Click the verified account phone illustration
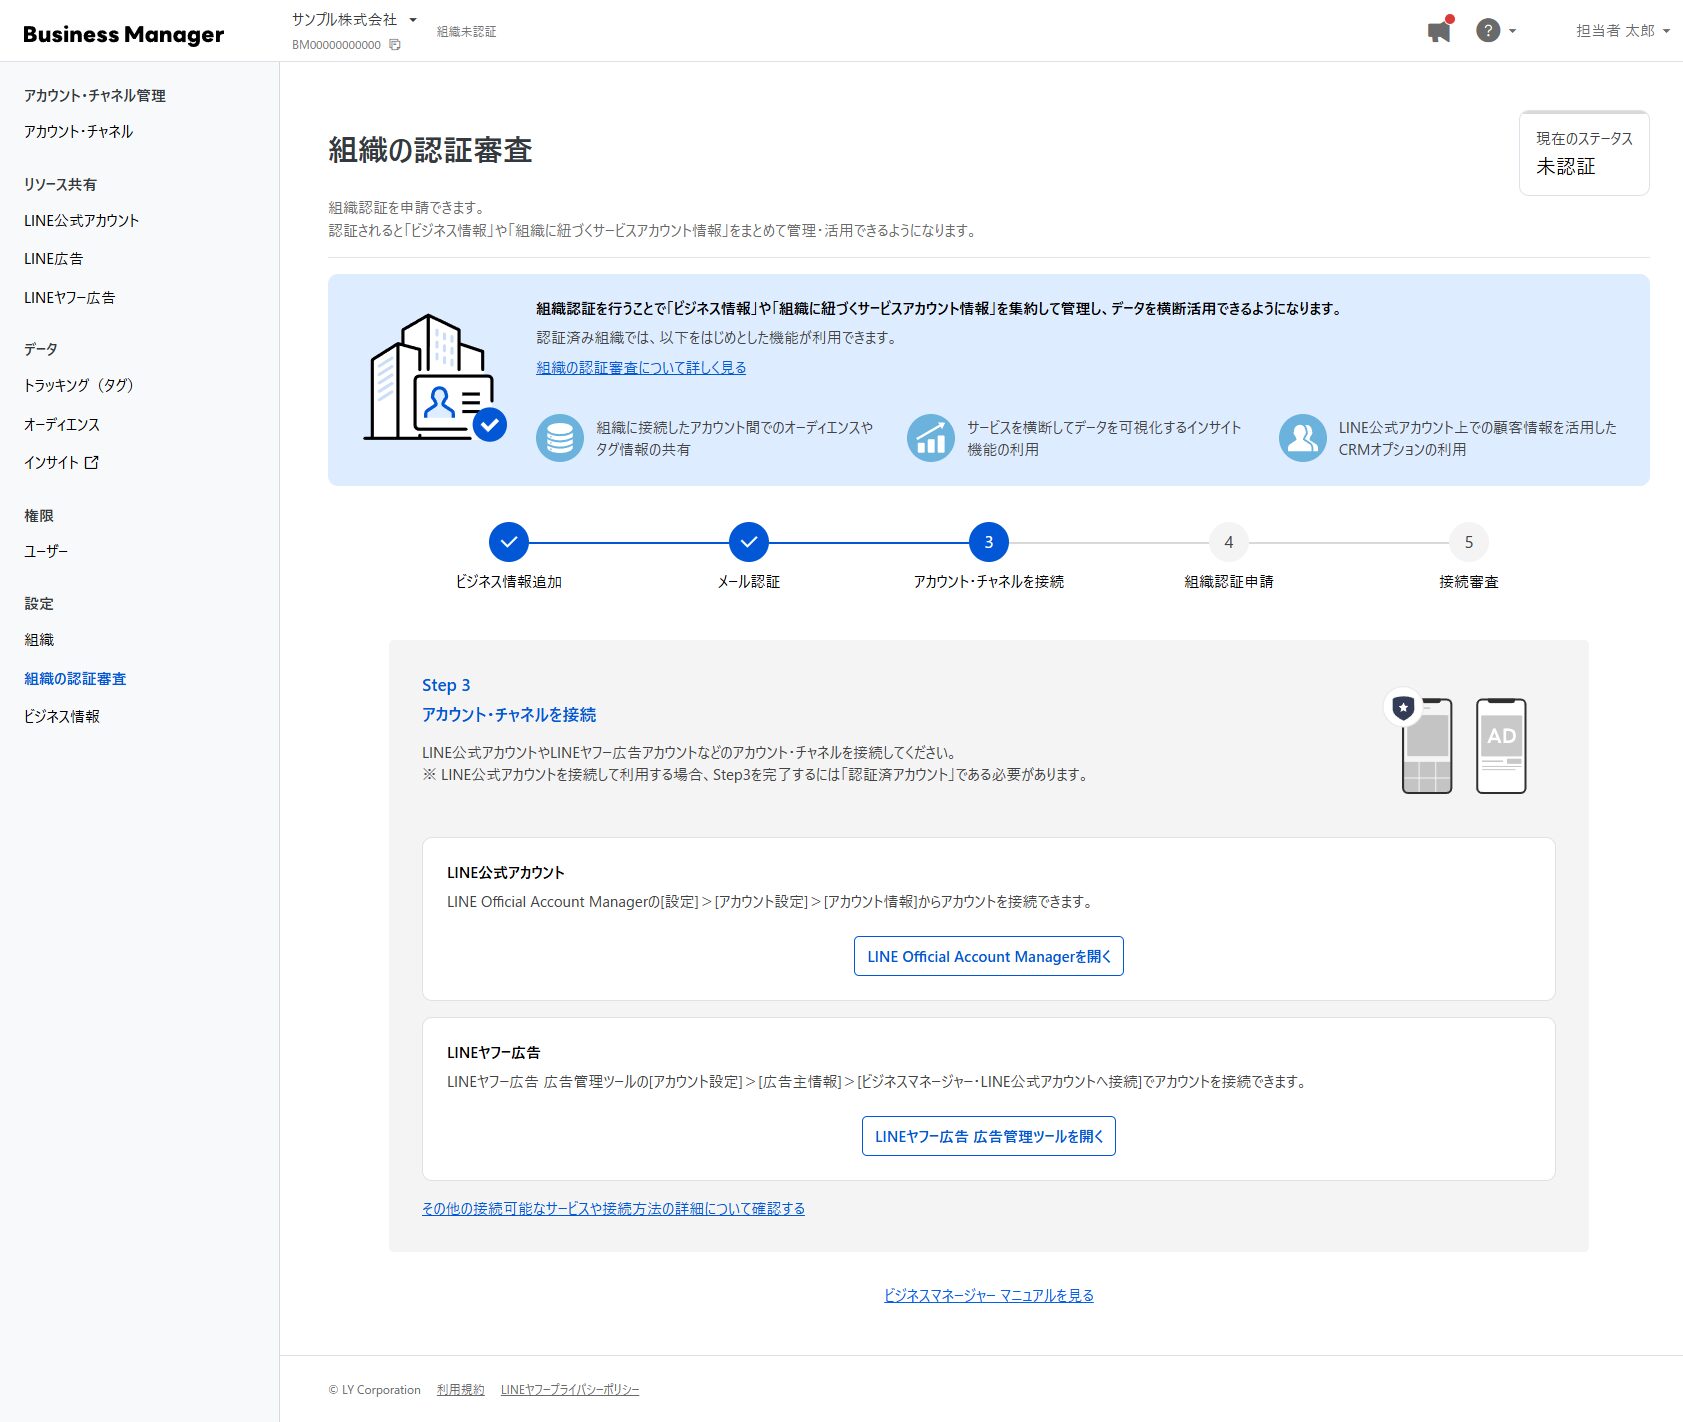The image size is (1683, 1422). click(1420, 742)
